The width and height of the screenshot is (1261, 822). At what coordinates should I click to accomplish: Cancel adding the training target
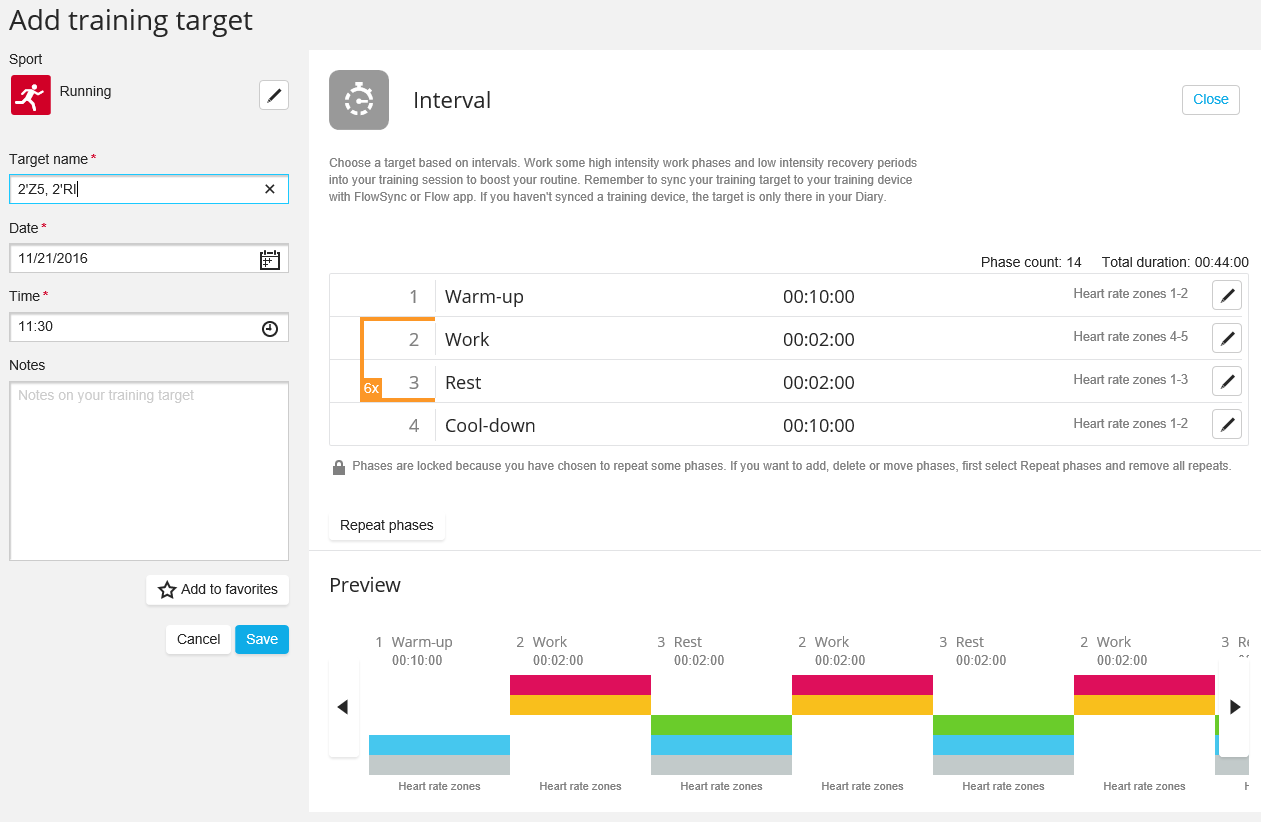(x=198, y=639)
